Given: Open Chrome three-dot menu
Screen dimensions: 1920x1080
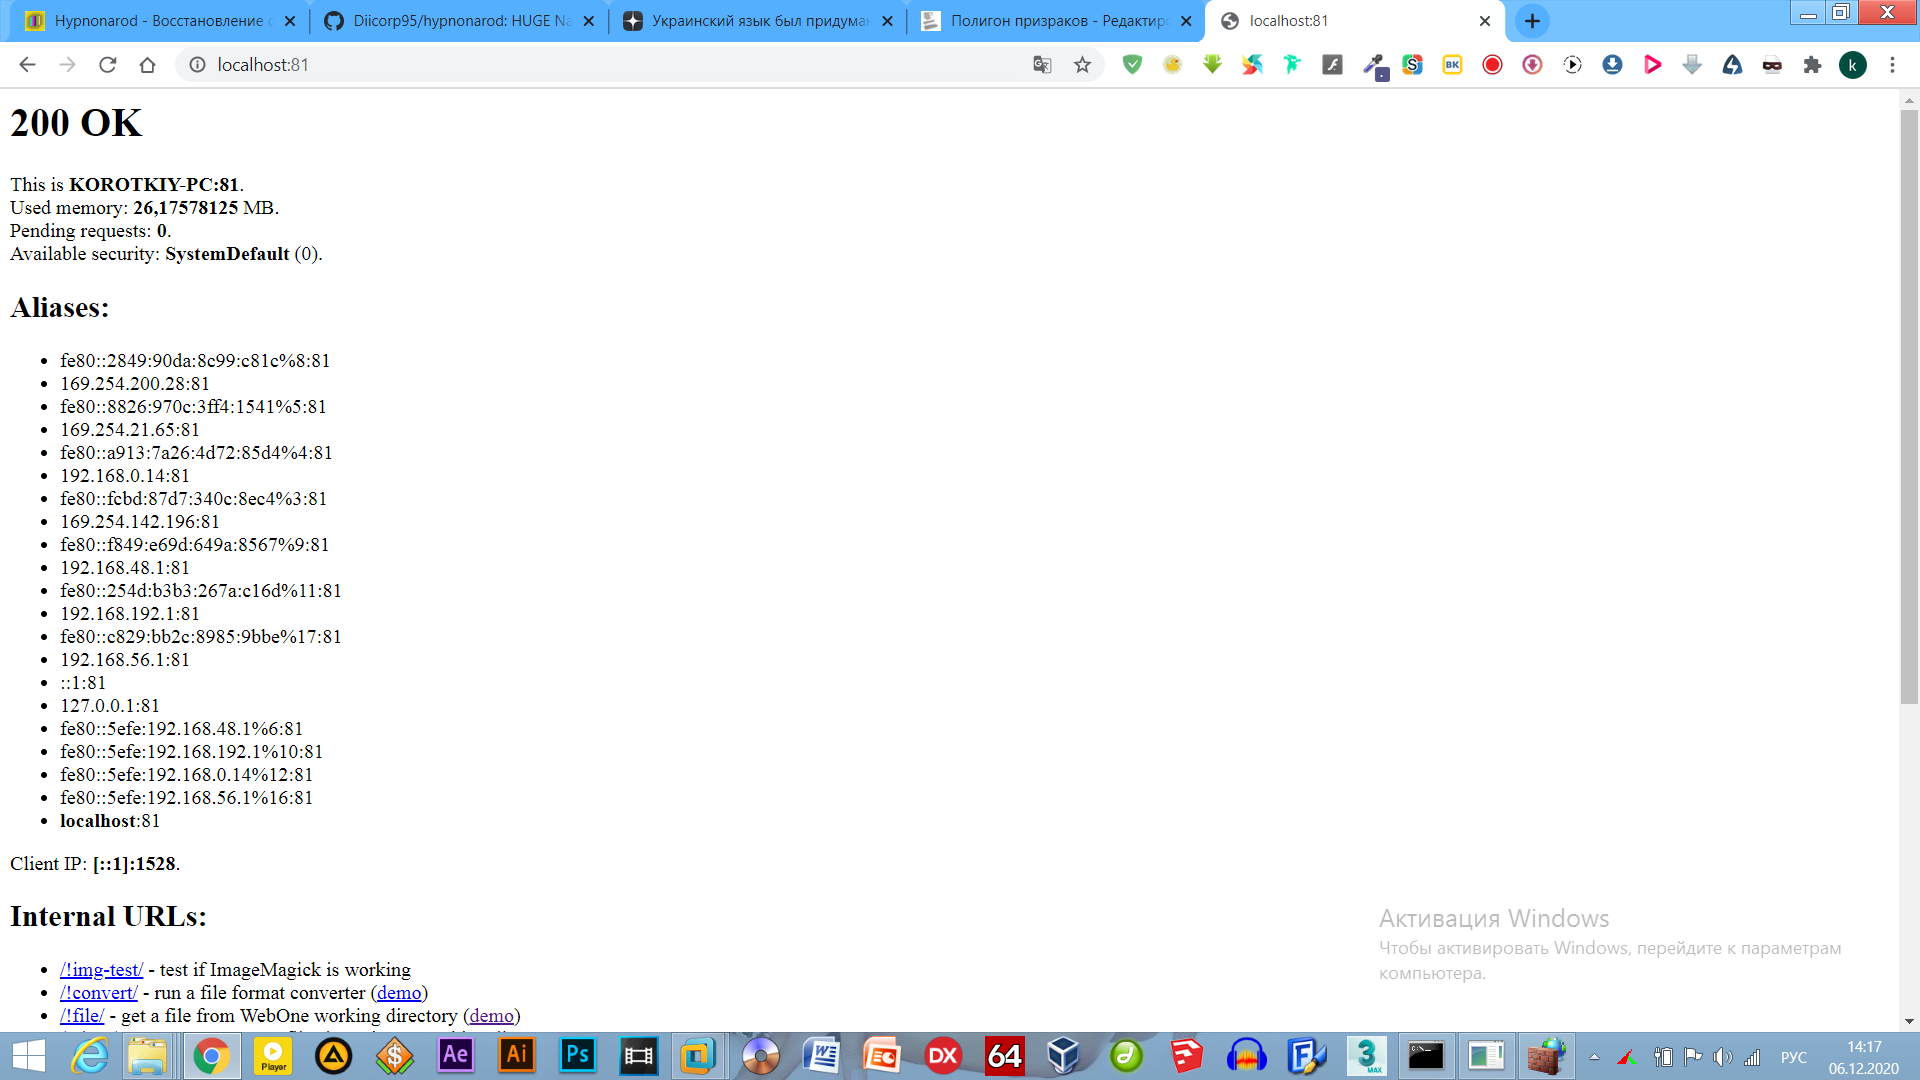Looking at the screenshot, I should [1892, 65].
